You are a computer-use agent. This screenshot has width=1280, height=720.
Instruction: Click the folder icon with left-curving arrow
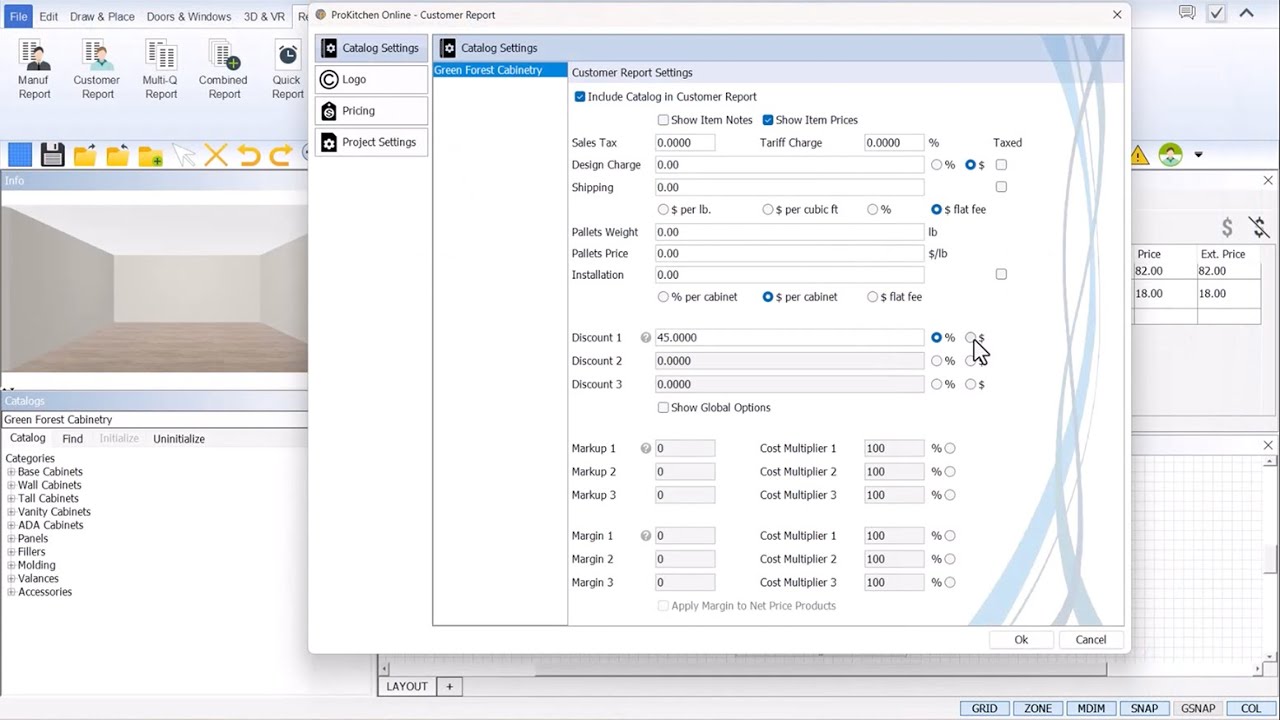[x=118, y=155]
